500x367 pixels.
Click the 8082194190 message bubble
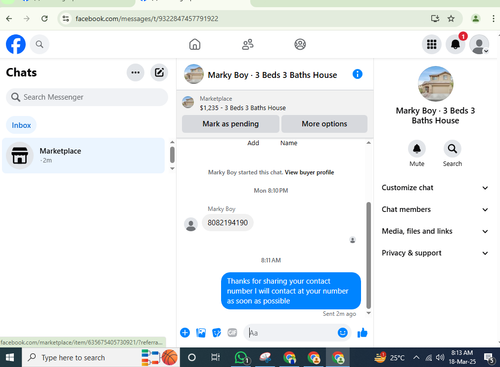228,223
